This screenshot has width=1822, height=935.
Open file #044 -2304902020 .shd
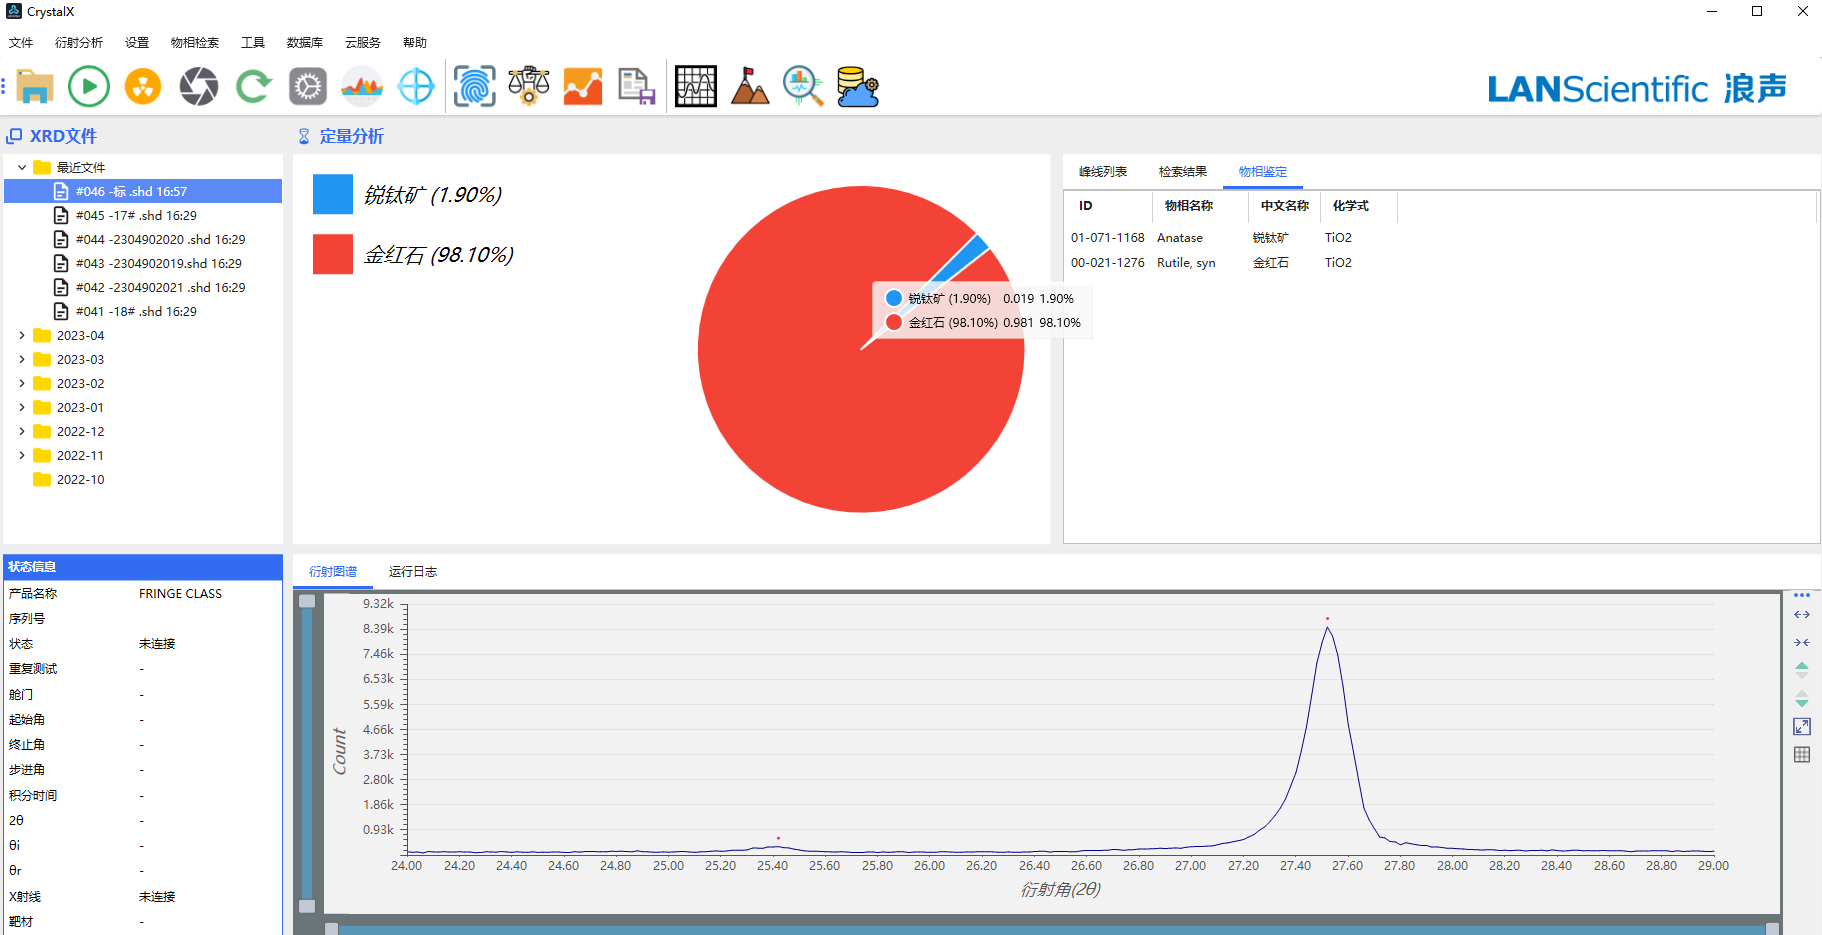pyautogui.click(x=160, y=240)
